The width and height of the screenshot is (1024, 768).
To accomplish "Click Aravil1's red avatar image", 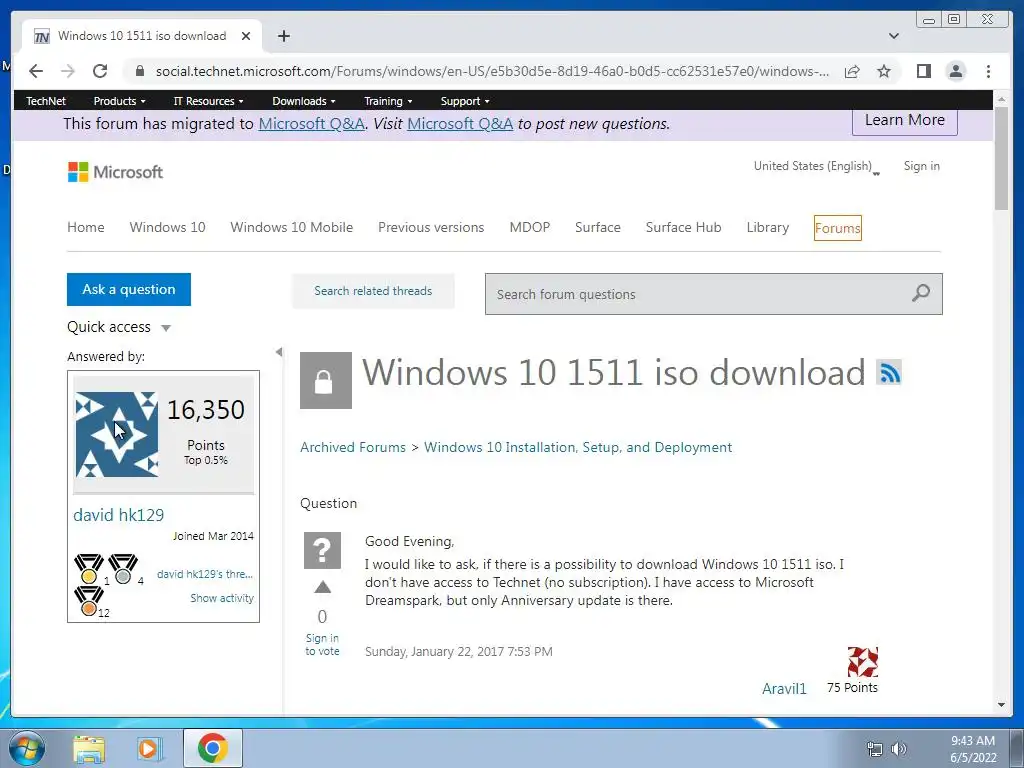I will tap(863, 662).
